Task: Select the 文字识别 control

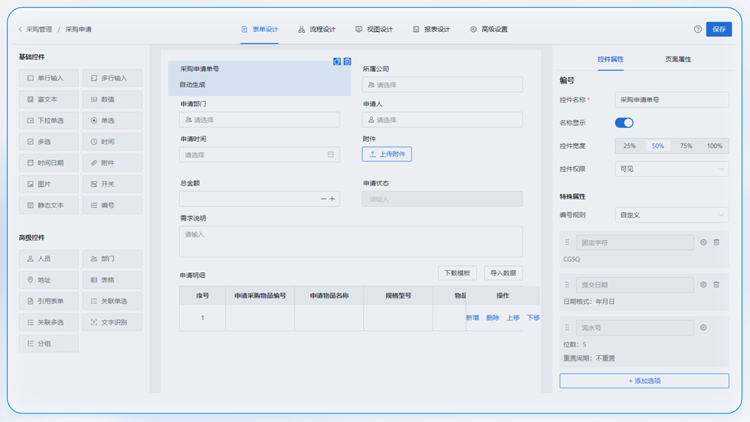Action: 112,322
